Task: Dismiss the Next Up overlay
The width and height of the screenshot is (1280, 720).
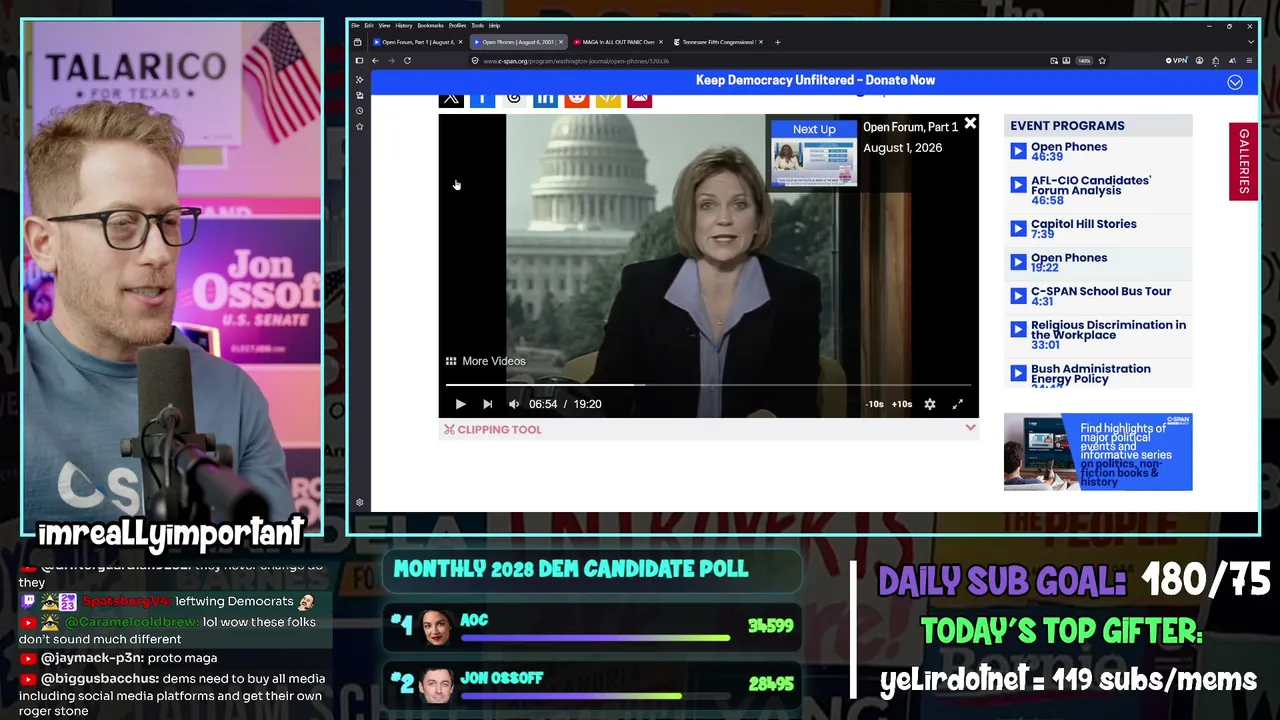Action: tap(970, 123)
